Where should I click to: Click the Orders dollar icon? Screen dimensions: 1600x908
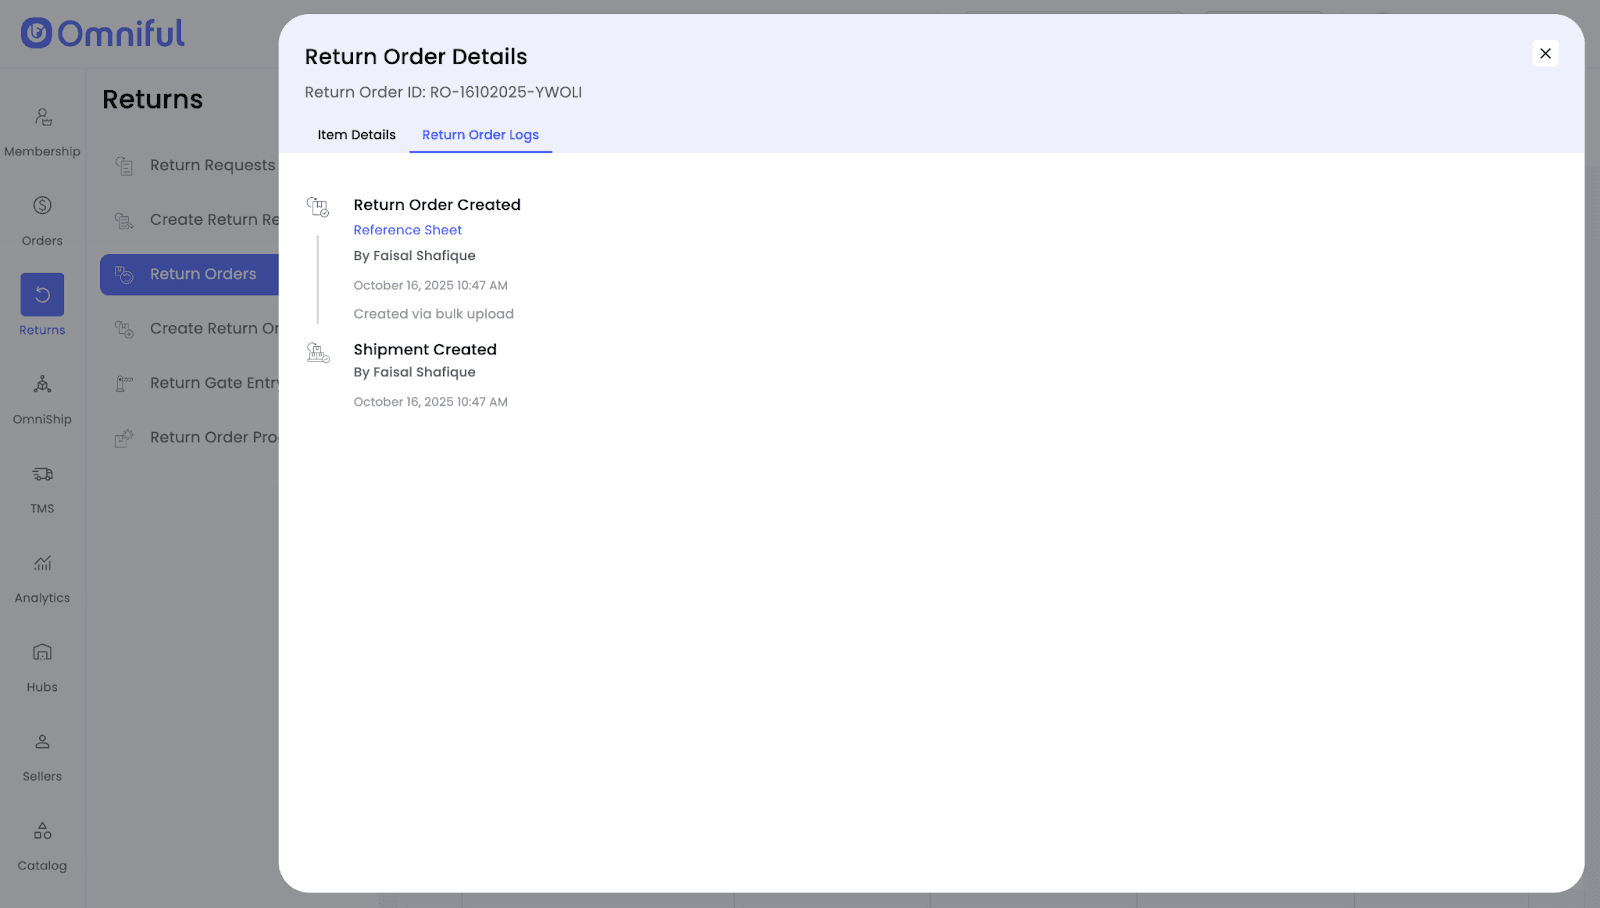[42, 206]
